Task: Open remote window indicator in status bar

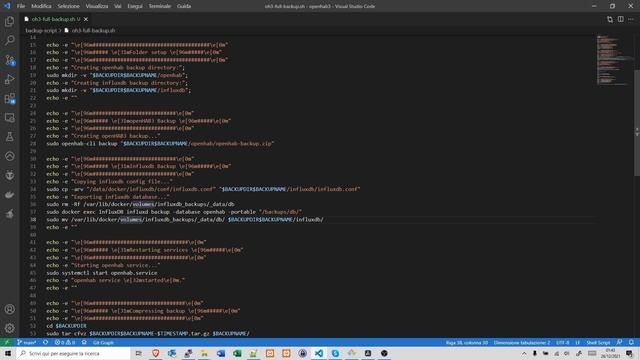Action: pyautogui.click(x=7, y=342)
